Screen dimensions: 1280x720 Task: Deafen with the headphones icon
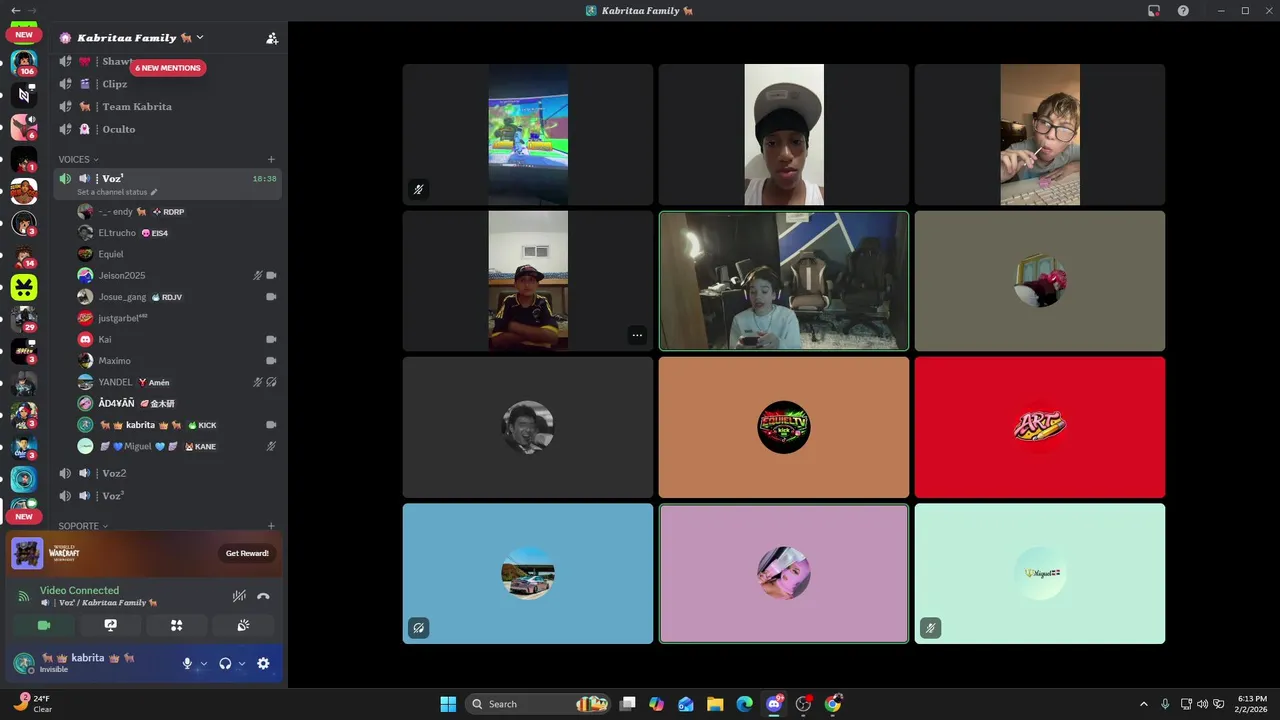click(225, 663)
